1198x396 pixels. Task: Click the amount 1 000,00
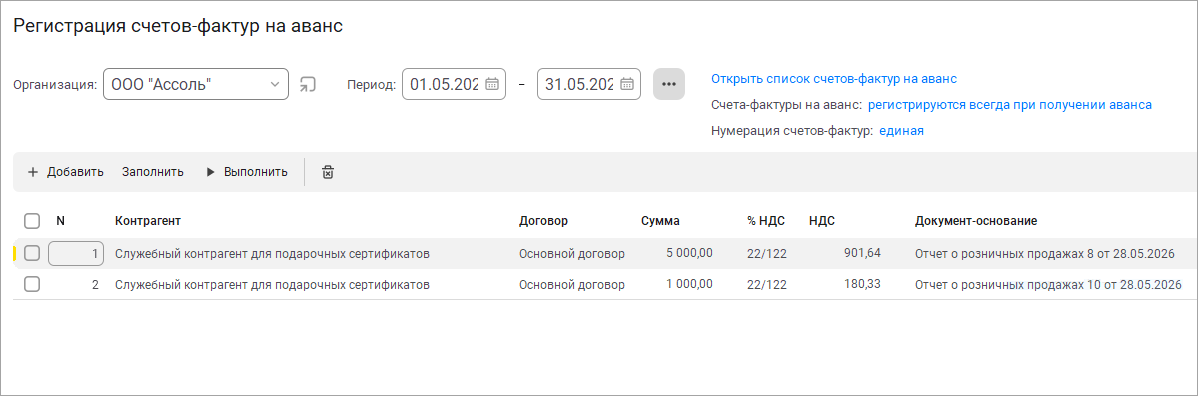689,284
